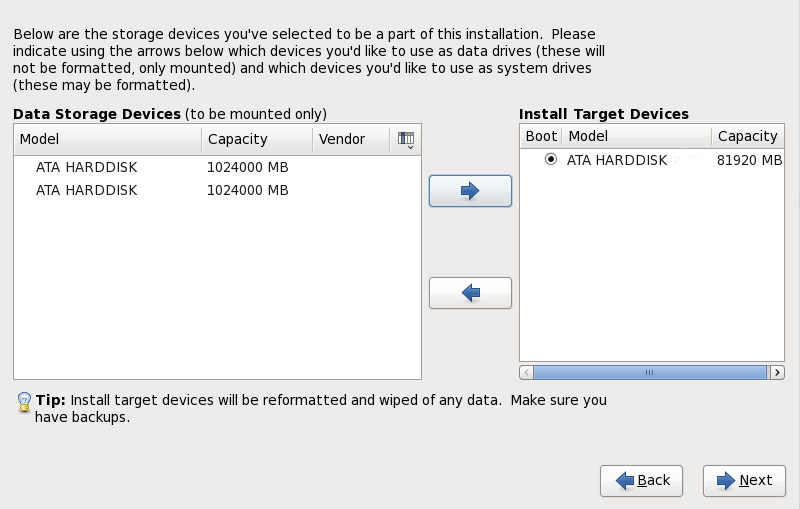The image size is (800, 509).
Task: Sort data devices by Capacity column
Action: pyautogui.click(x=257, y=139)
